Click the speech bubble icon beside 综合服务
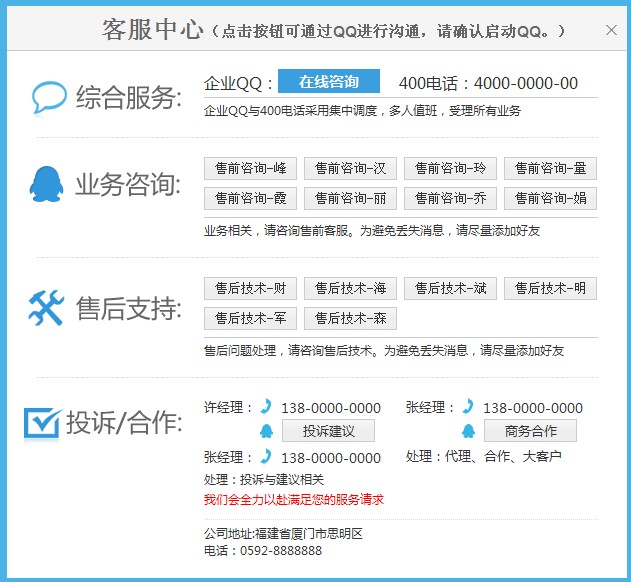 coord(49,97)
